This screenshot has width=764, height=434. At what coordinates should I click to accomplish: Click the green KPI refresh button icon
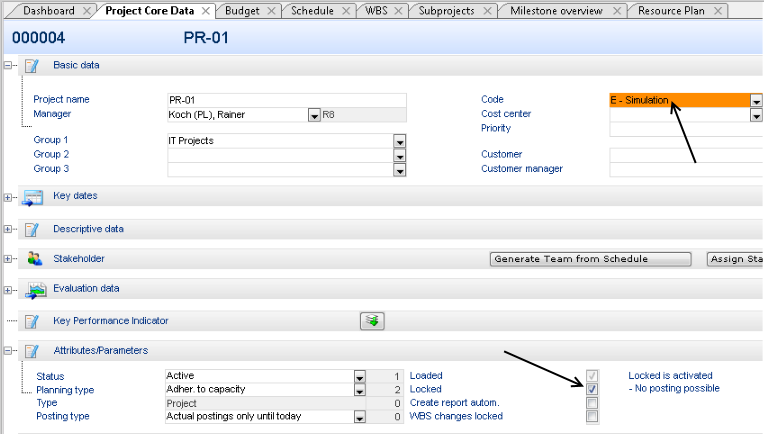[x=372, y=321]
